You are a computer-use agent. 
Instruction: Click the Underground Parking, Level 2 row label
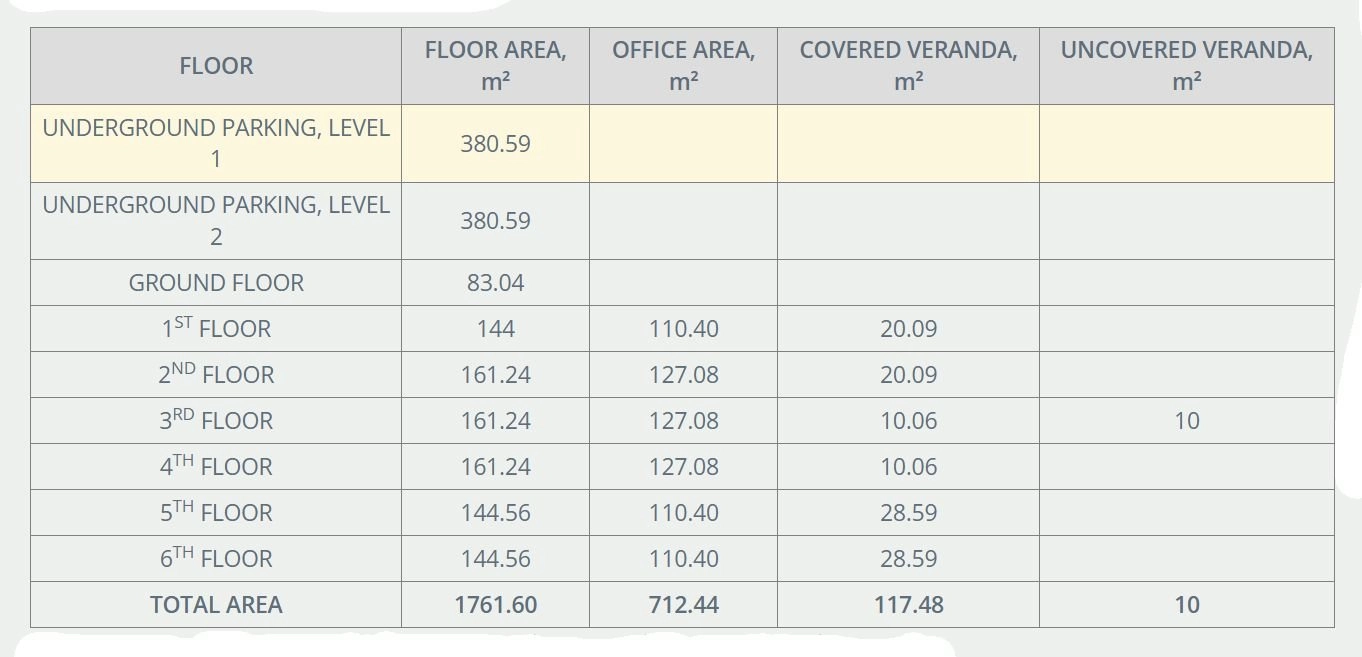tap(216, 221)
